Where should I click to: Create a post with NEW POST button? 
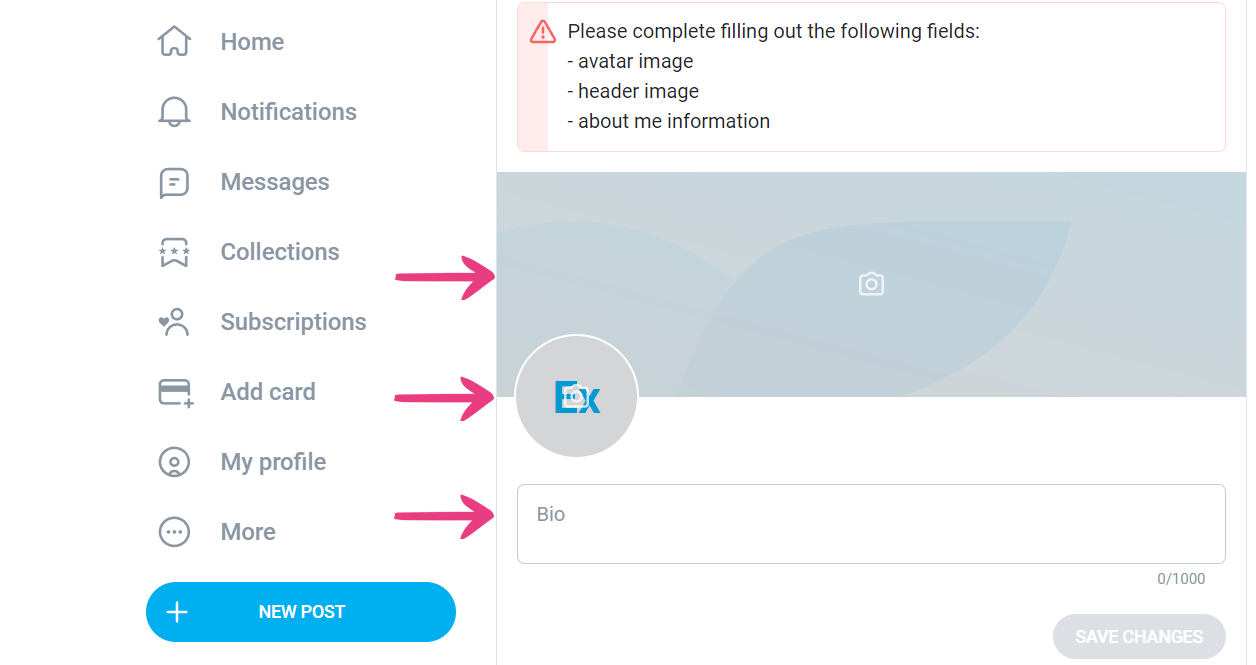click(301, 612)
